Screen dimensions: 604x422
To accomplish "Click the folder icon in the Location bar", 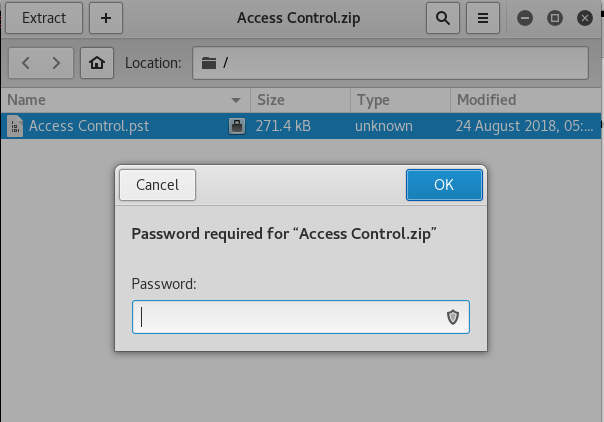I will pos(208,63).
